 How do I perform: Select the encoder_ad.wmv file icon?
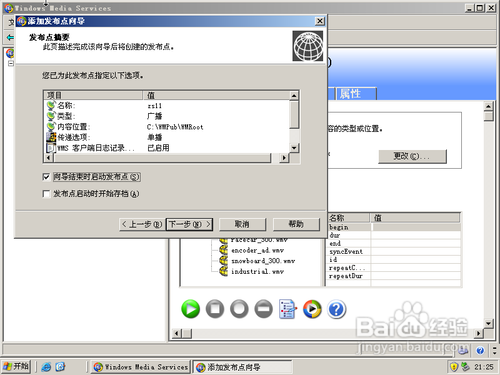223,250
